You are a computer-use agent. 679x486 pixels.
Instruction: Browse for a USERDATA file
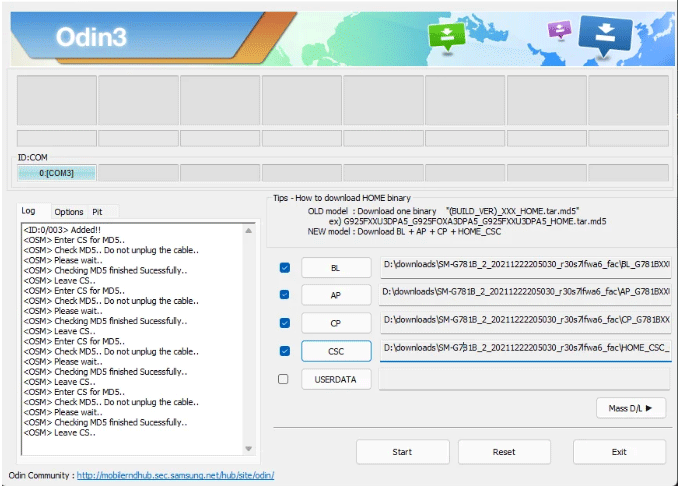pos(336,379)
